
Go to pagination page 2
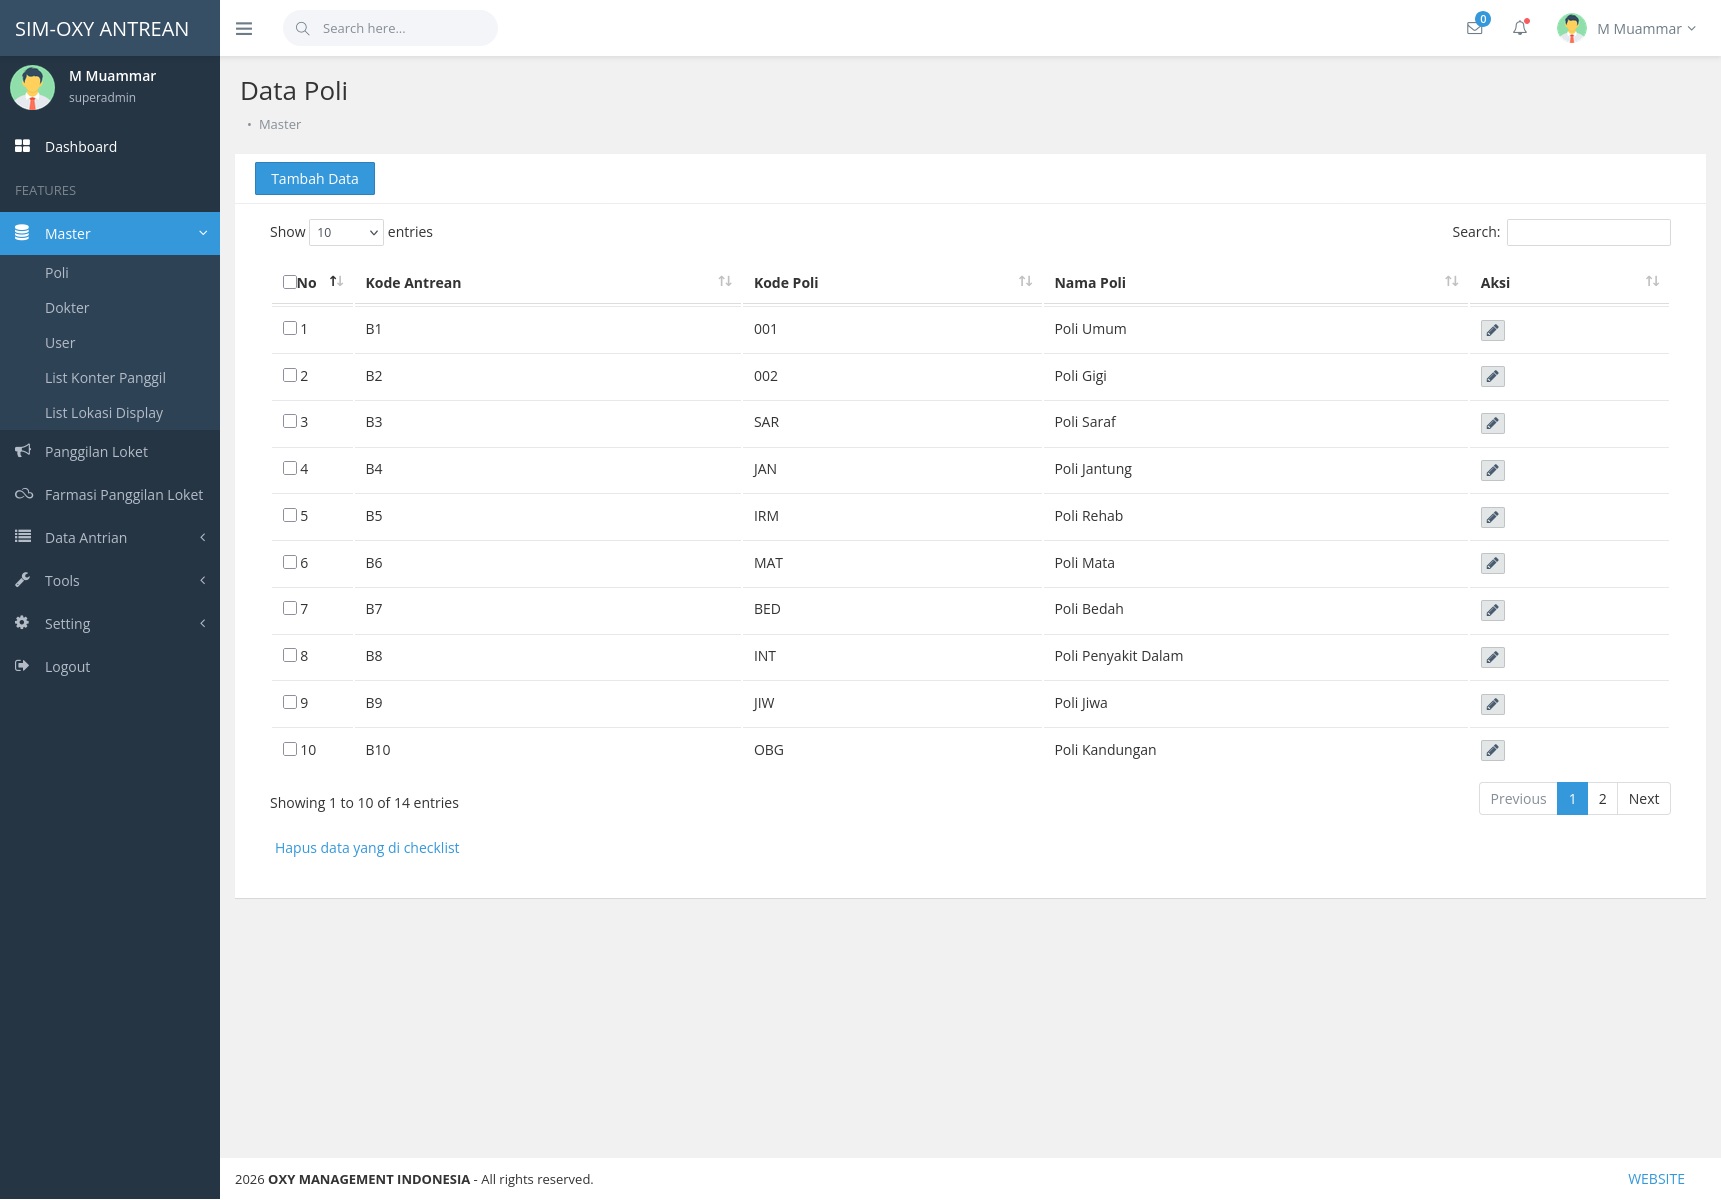[x=1602, y=799]
